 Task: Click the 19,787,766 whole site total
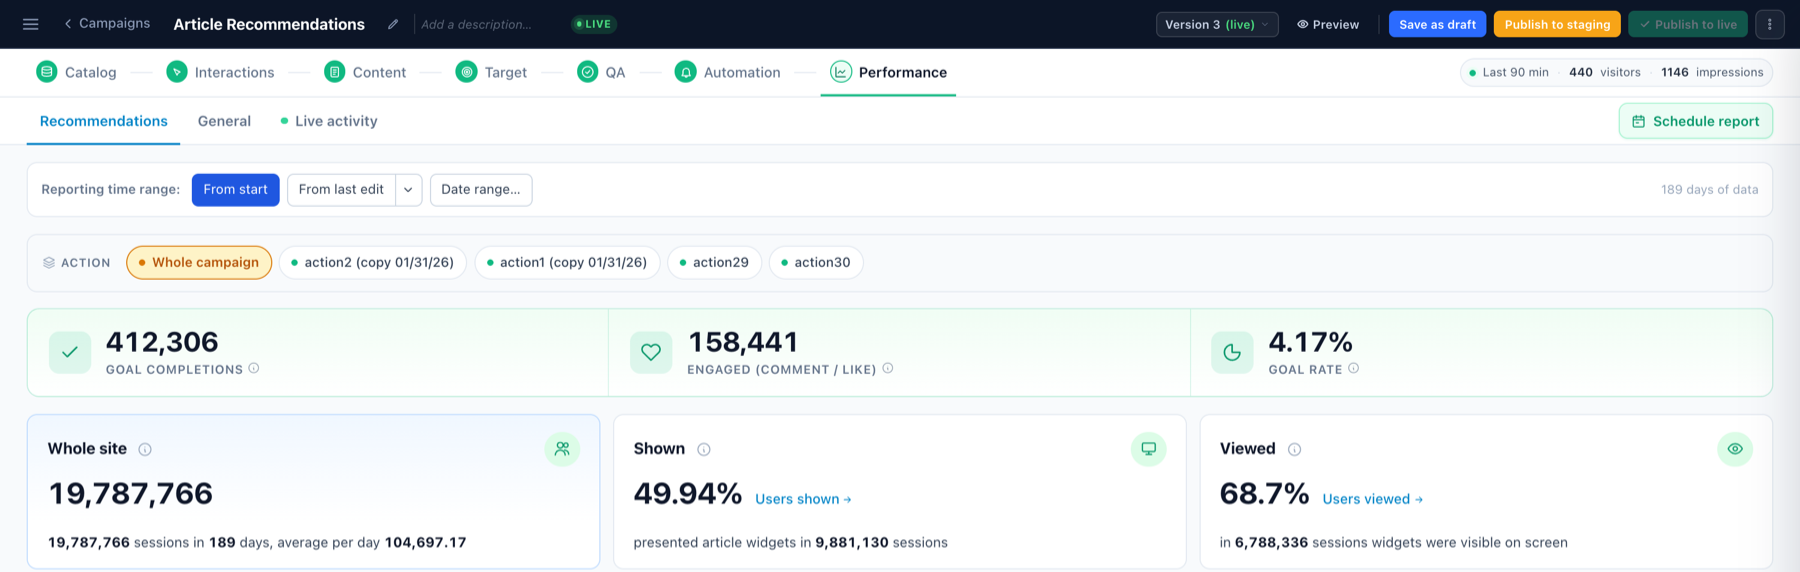pos(131,493)
